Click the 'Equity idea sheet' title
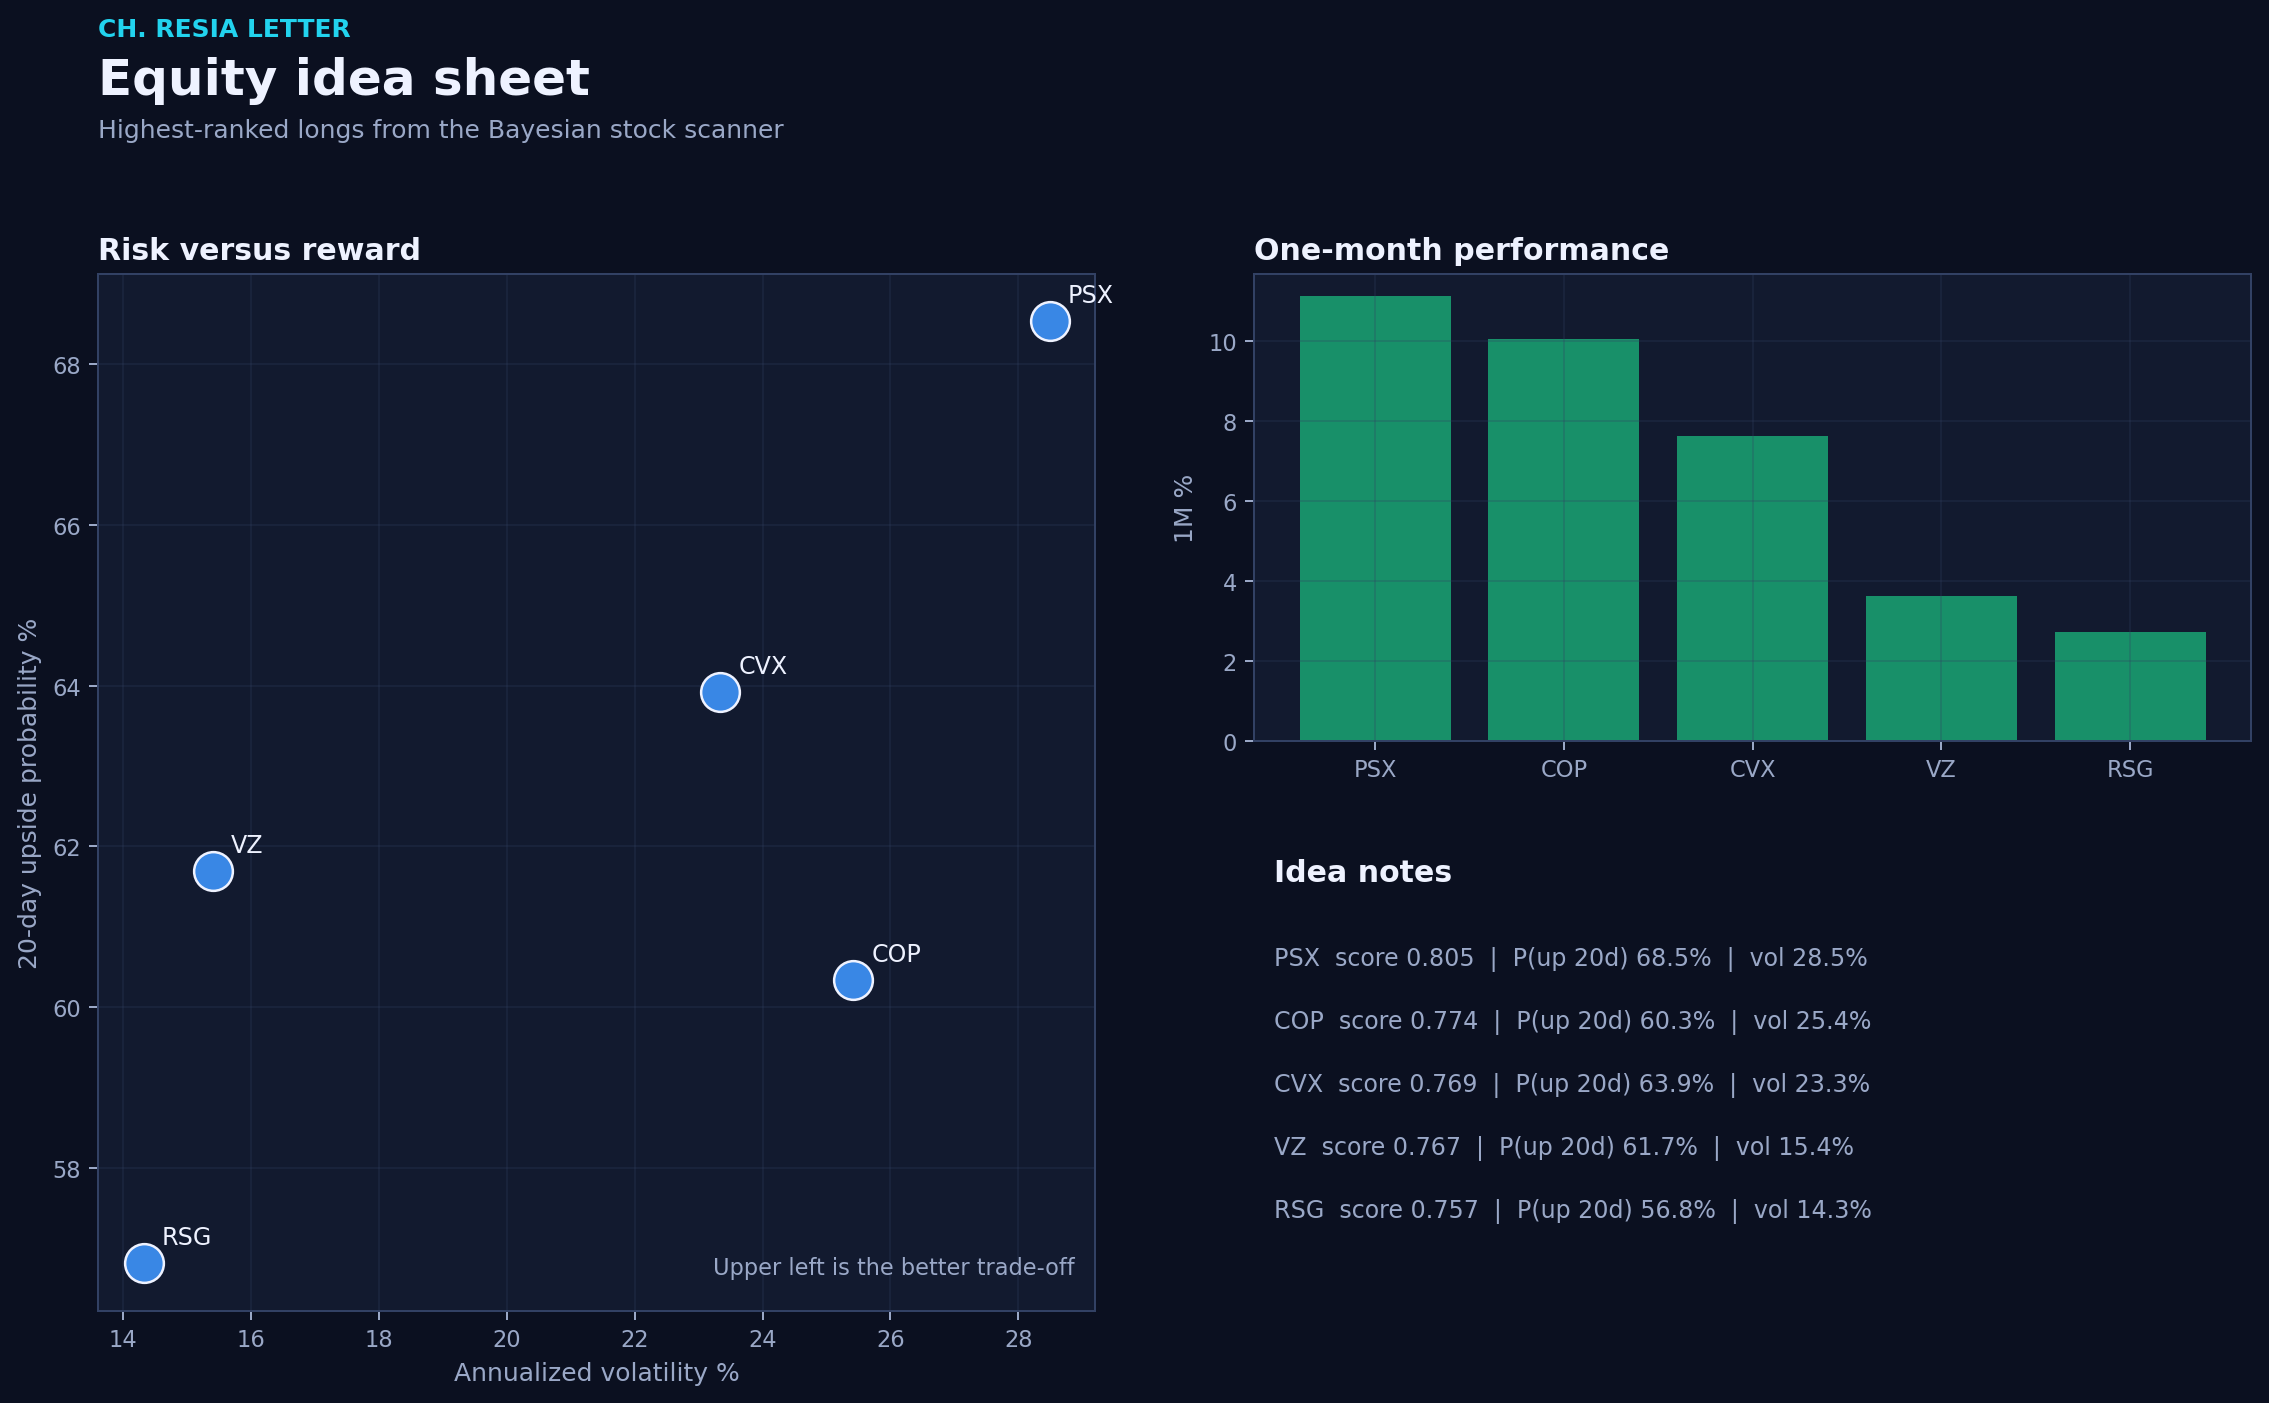This screenshot has width=2269, height=1403. point(344,79)
